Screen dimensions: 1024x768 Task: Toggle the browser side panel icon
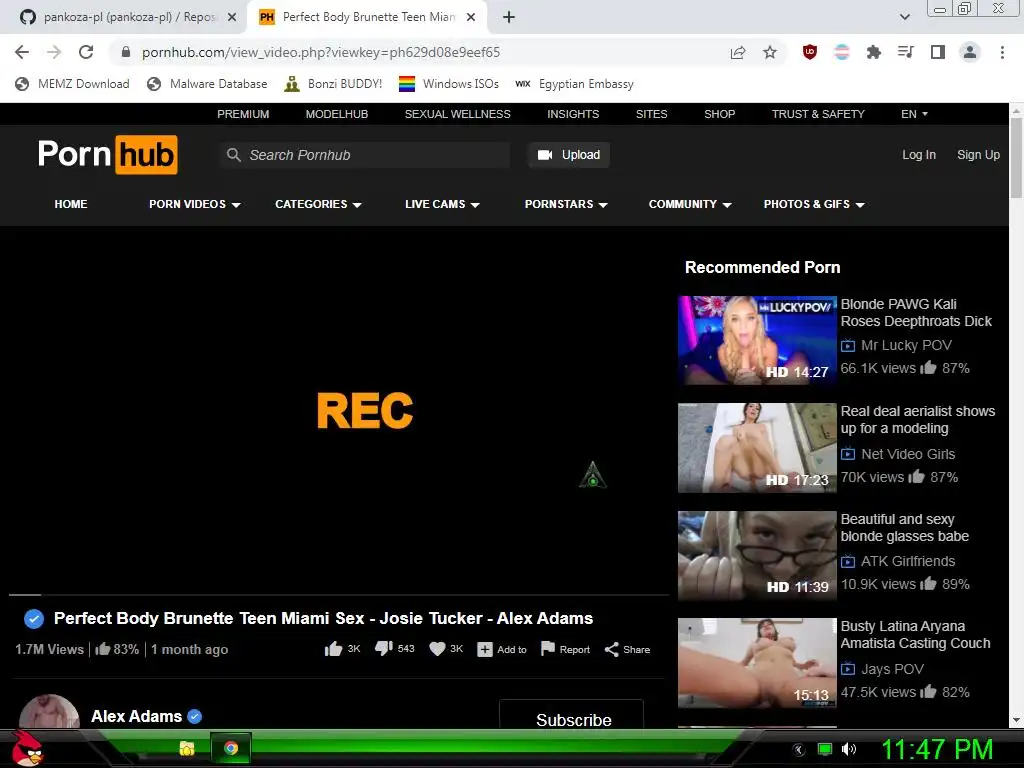tap(938, 52)
